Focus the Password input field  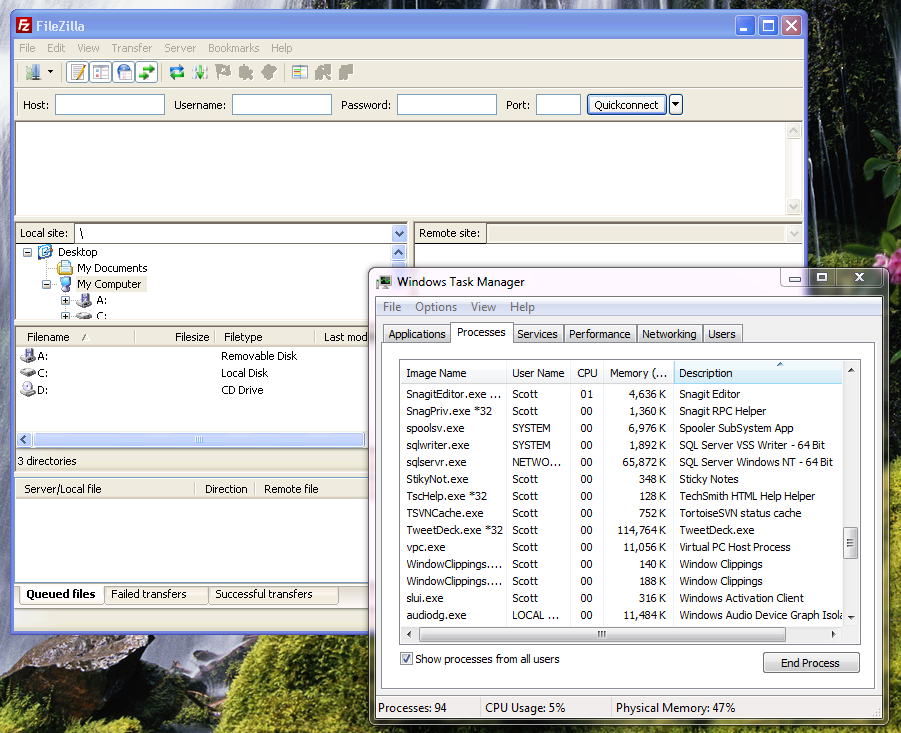point(446,105)
